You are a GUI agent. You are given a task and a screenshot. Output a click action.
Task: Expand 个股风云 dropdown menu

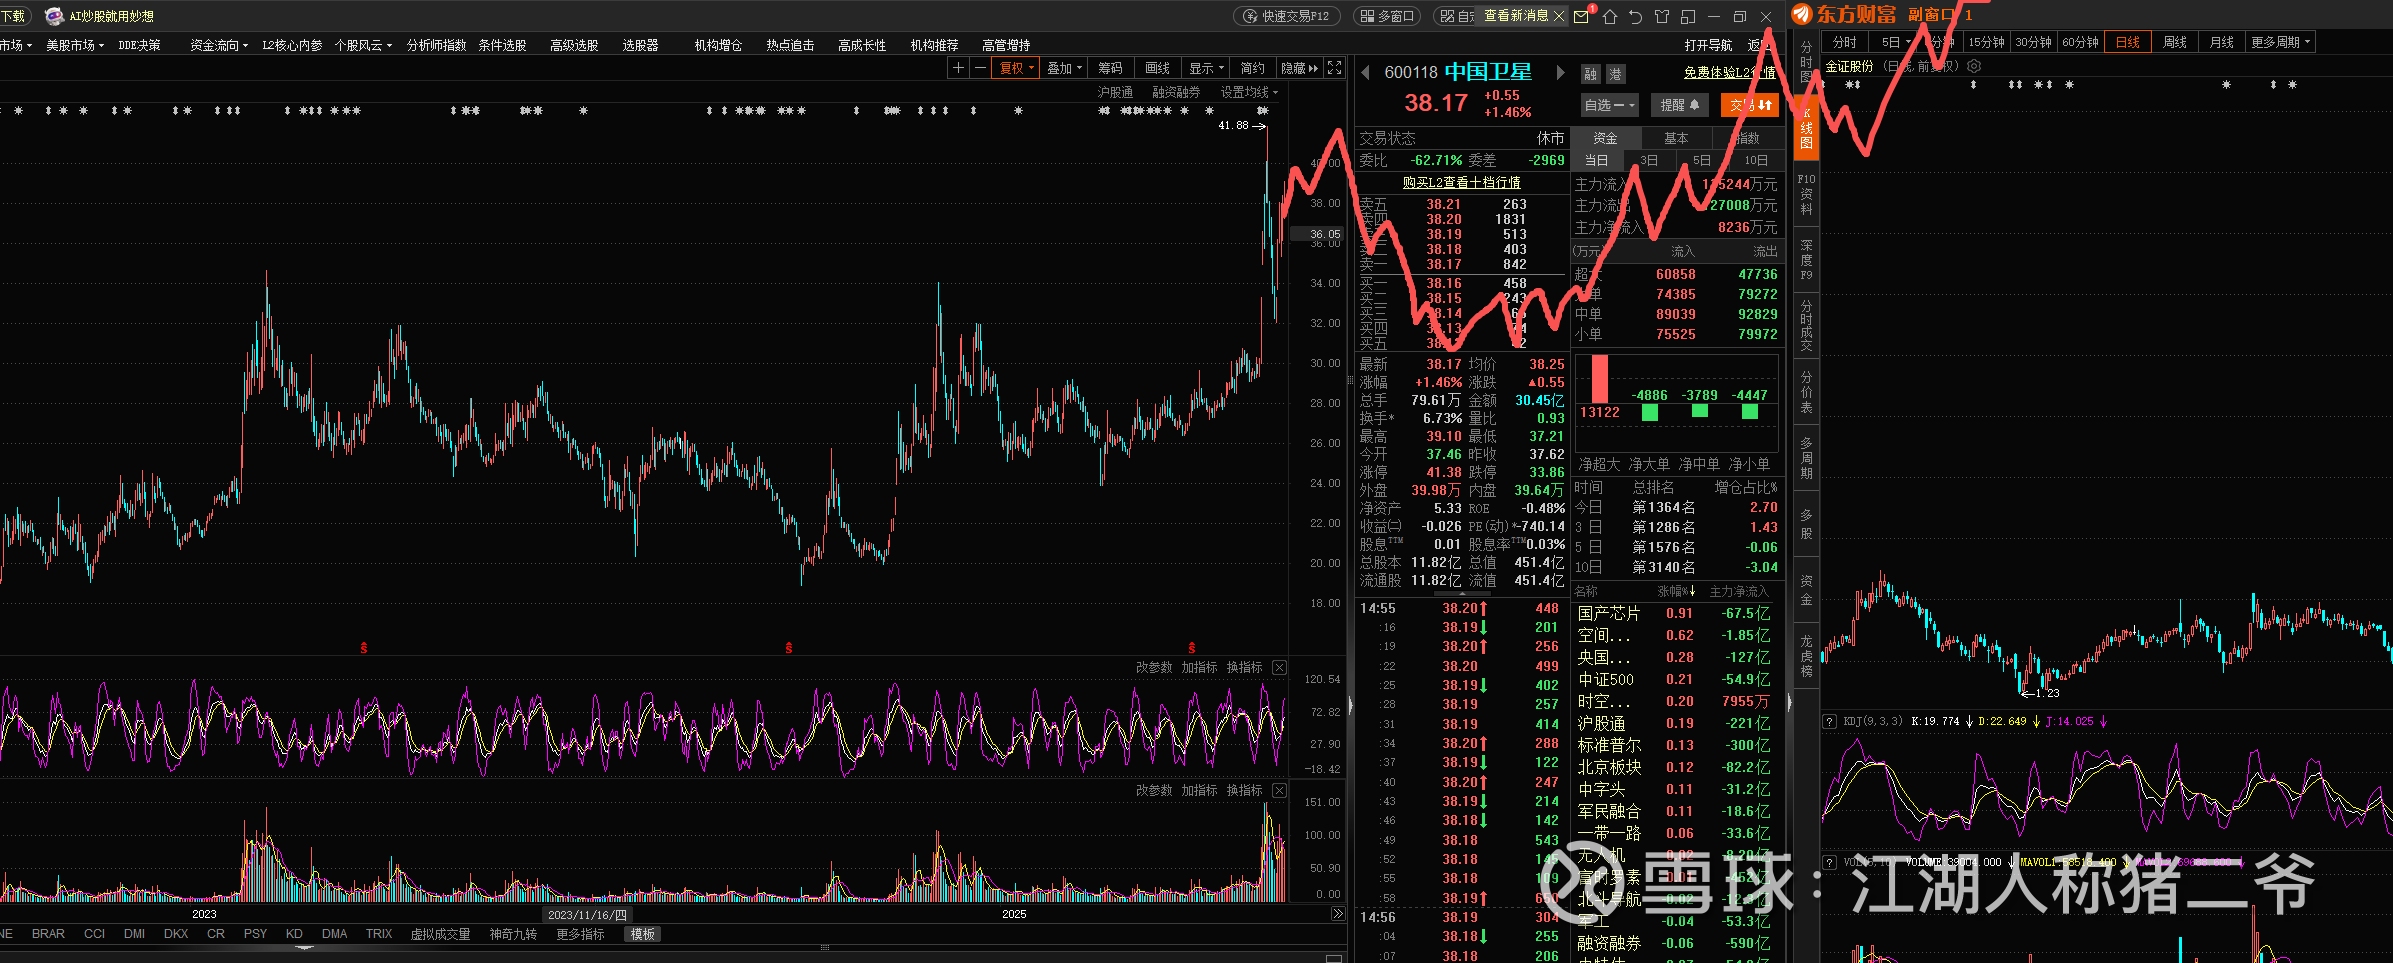363,45
